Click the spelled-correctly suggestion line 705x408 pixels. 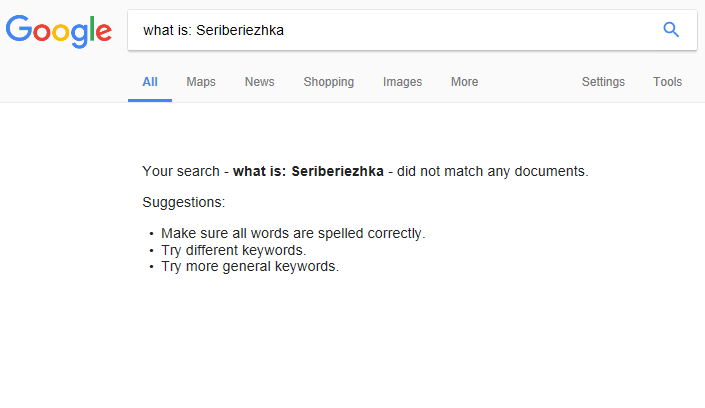point(293,233)
